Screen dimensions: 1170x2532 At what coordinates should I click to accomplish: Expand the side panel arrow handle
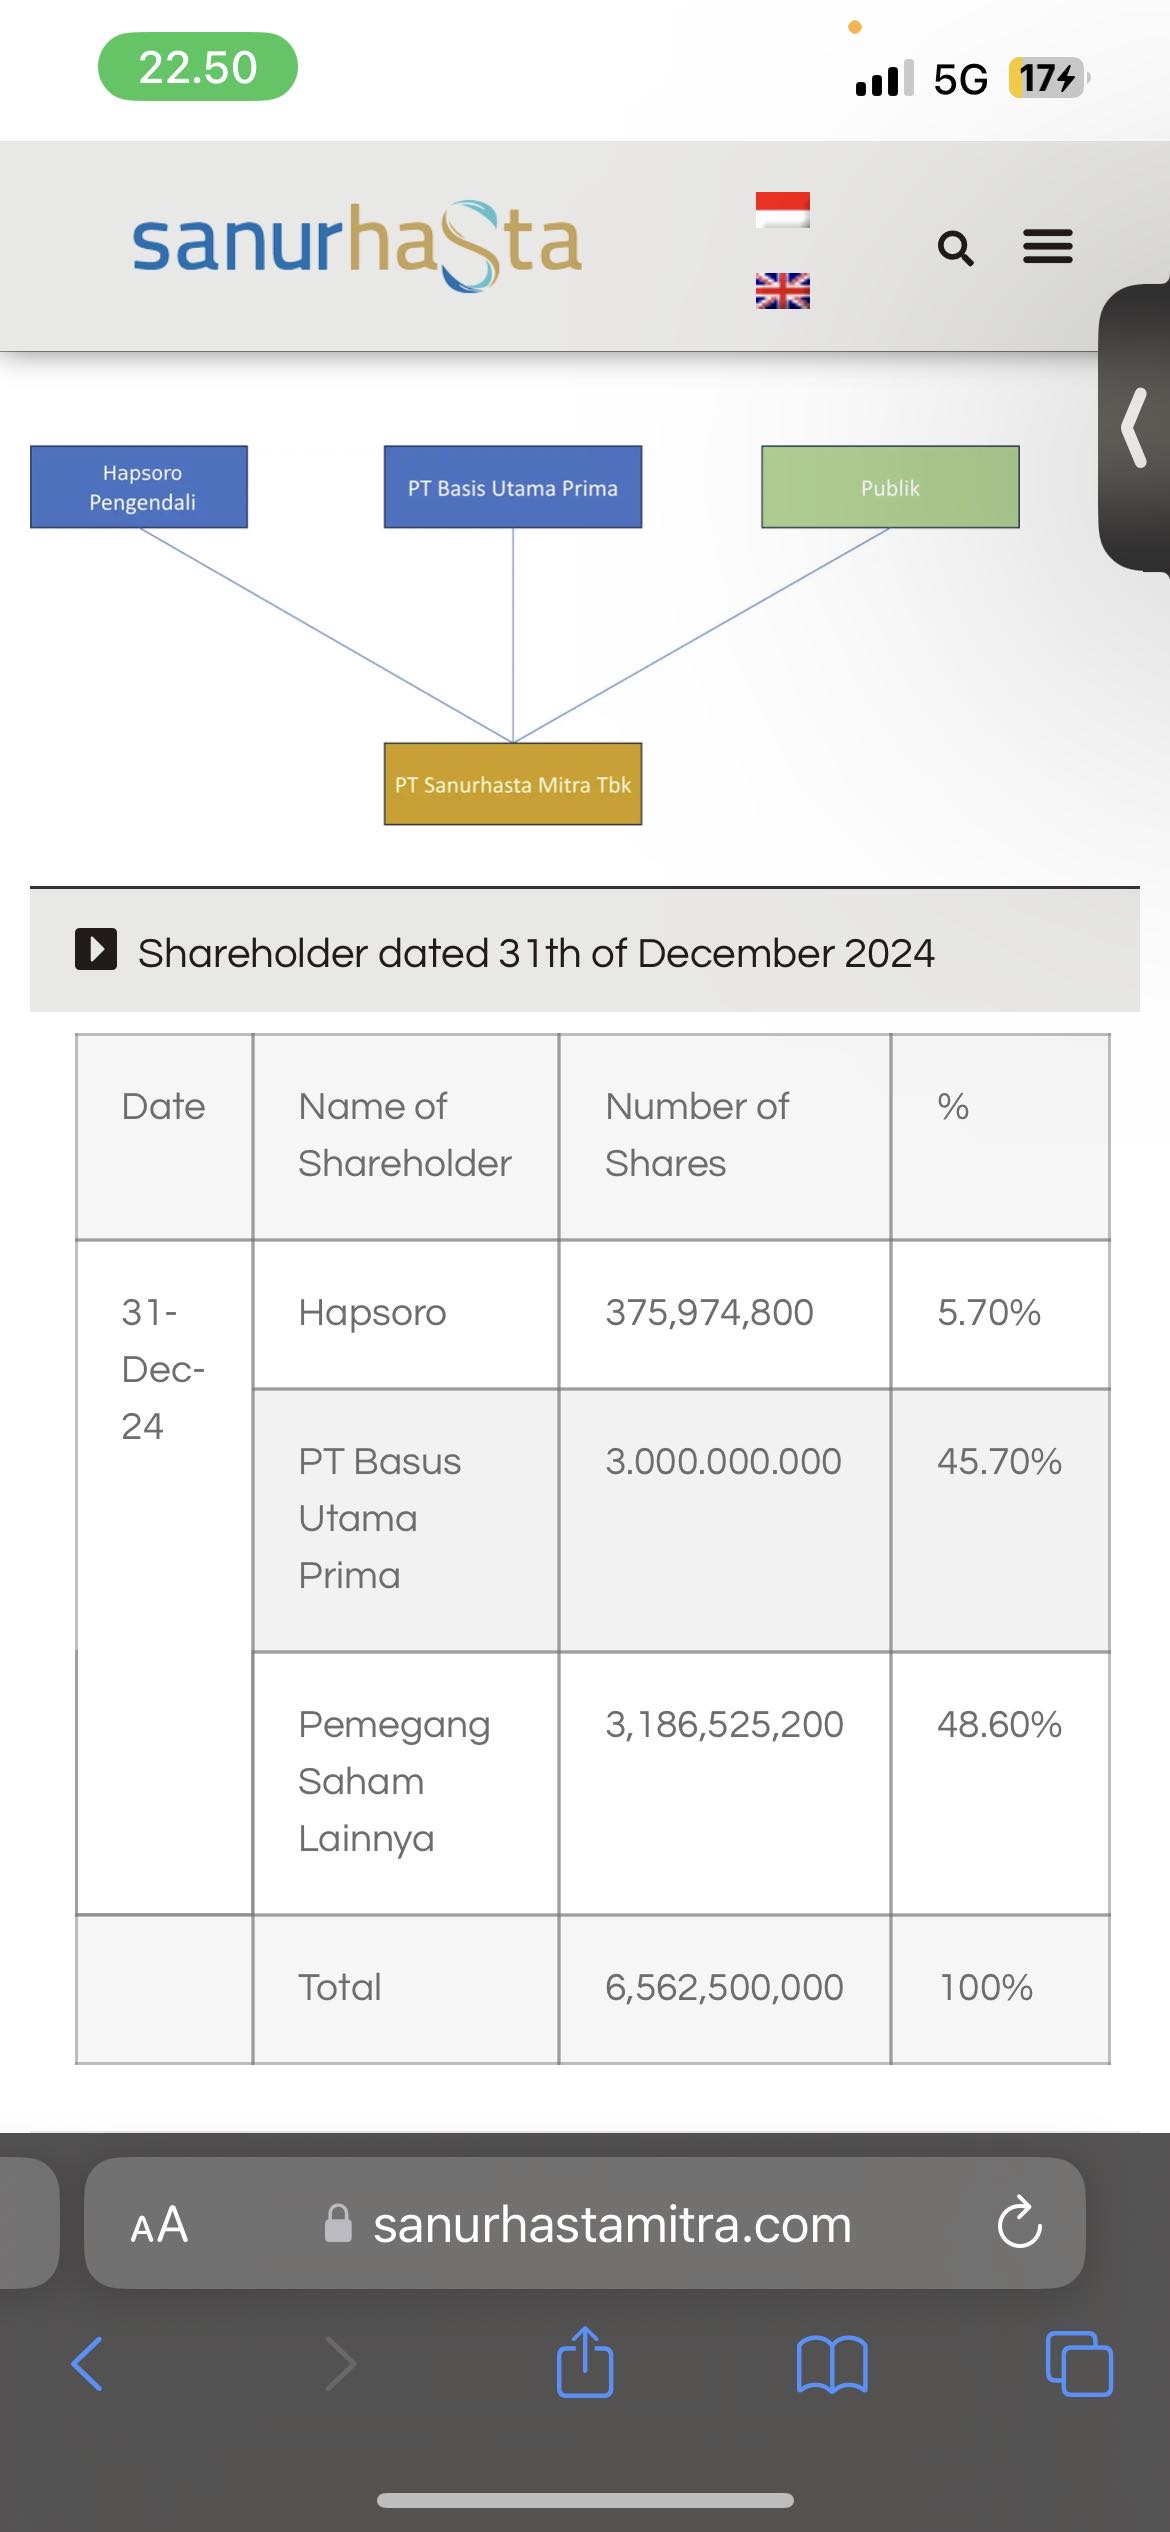pyautogui.click(x=1134, y=428)
